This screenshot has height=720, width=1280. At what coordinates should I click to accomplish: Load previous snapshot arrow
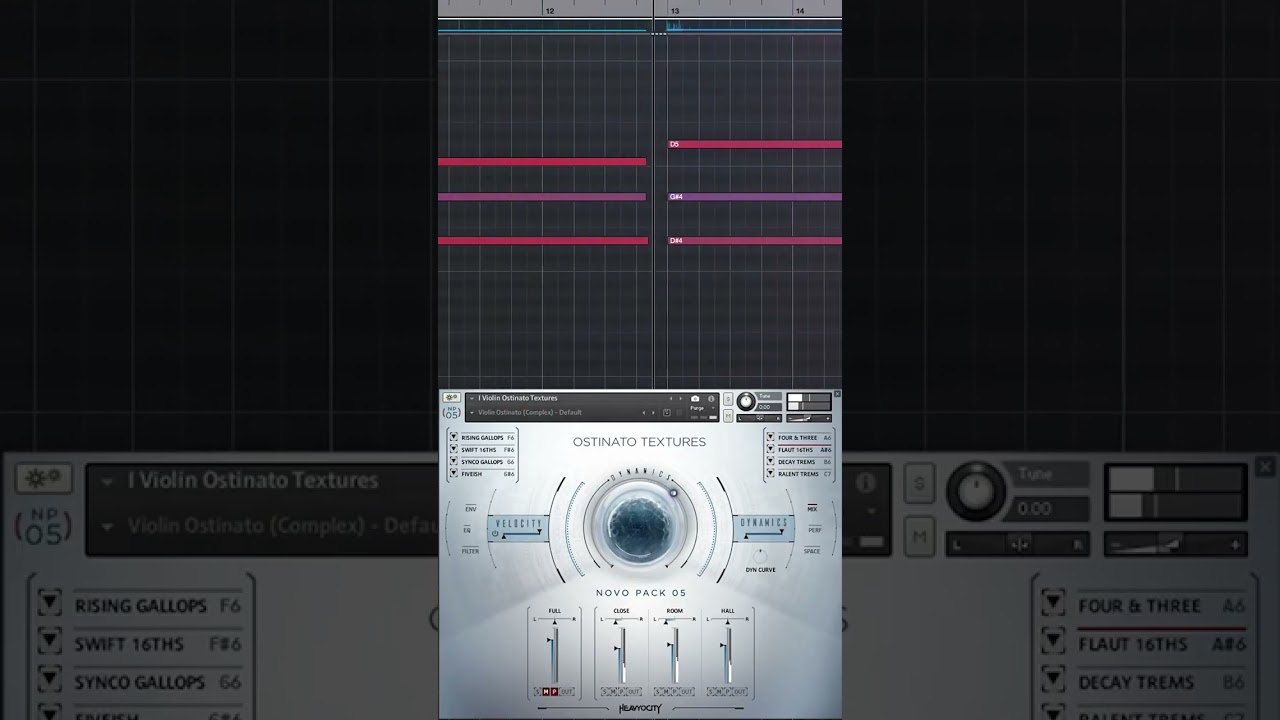click(644, 412)
